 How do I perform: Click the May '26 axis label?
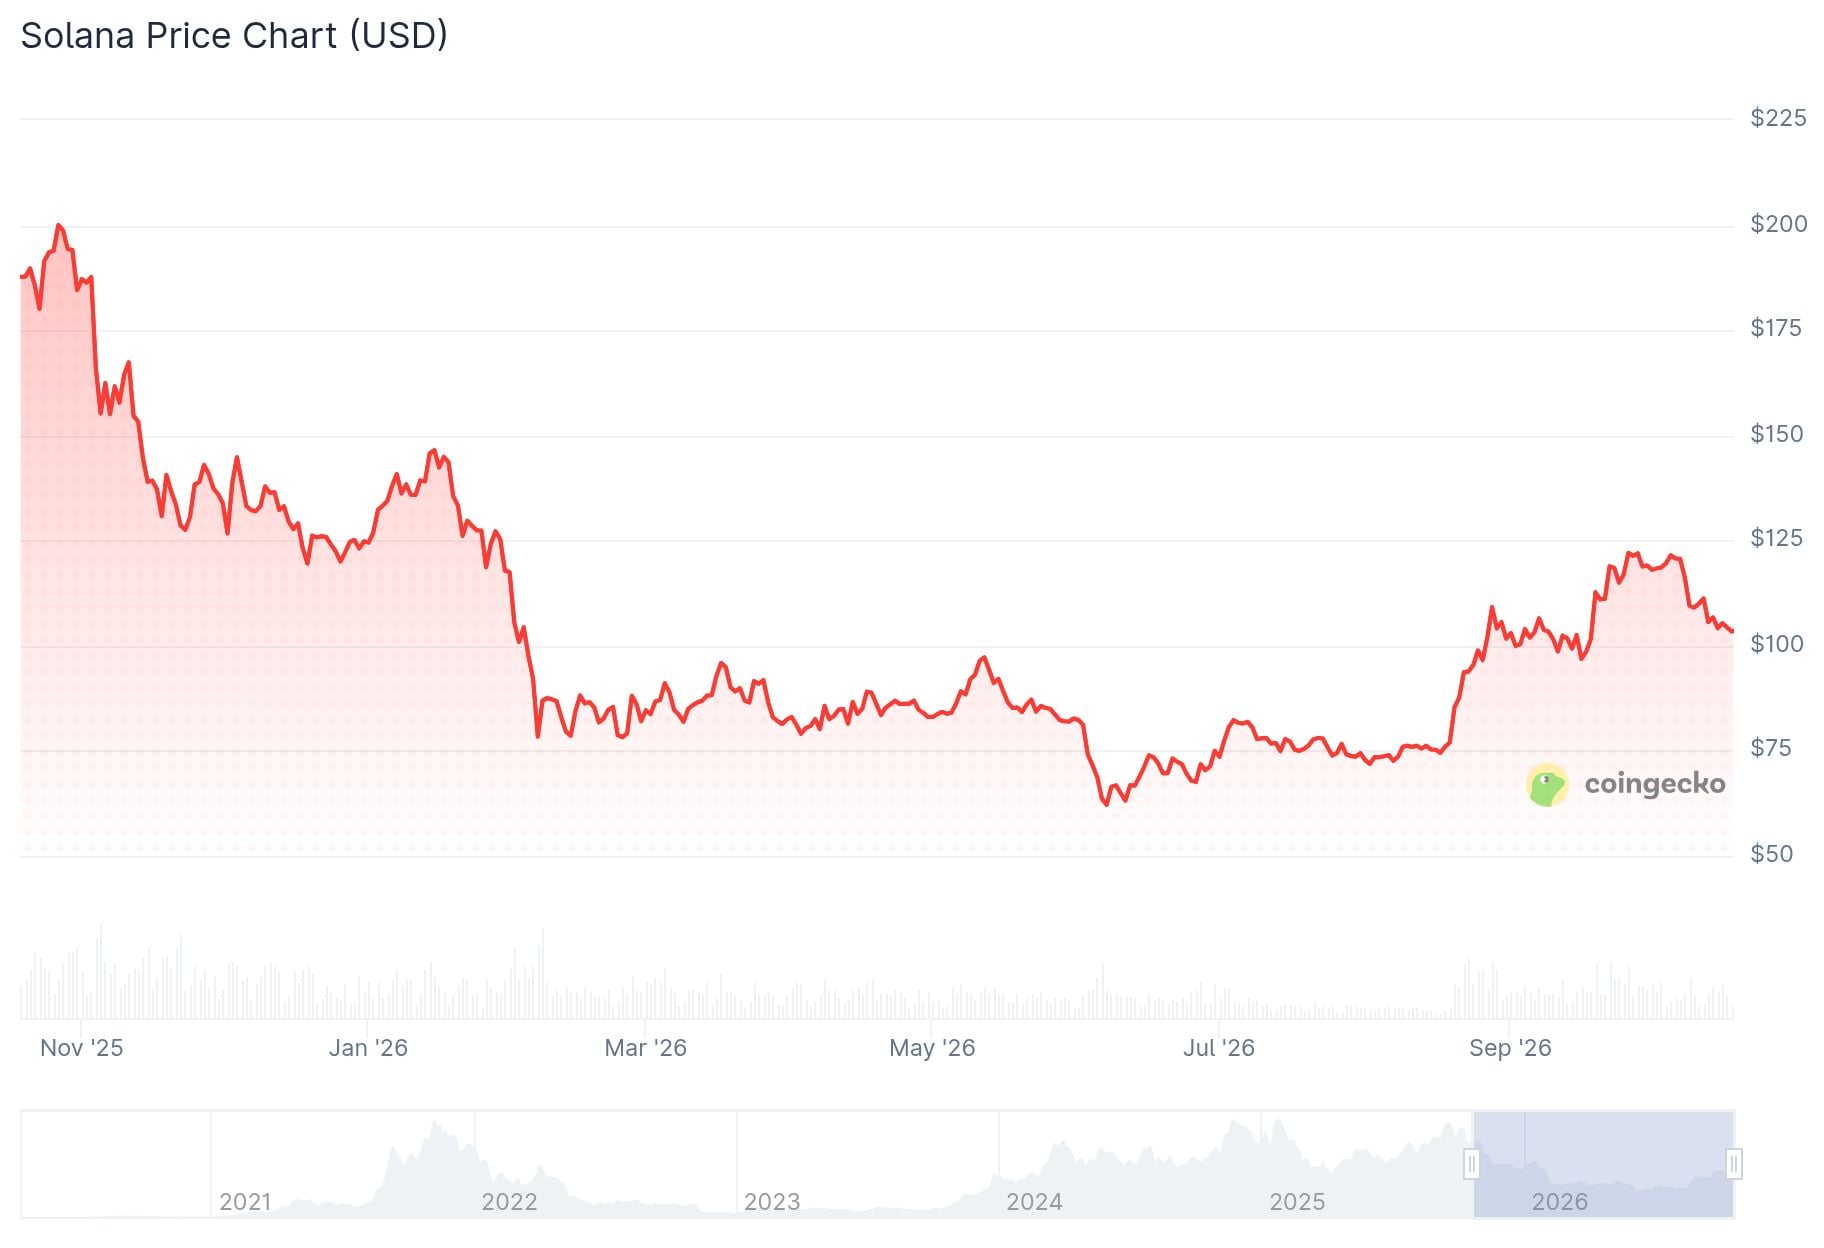932,1048
